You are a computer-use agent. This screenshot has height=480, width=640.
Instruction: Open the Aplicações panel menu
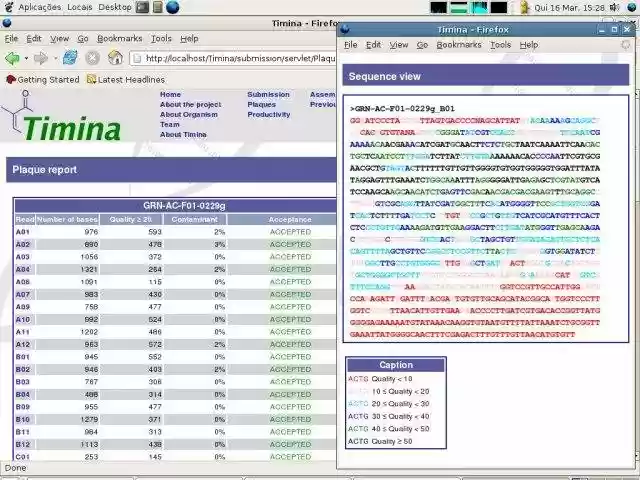(40, 7)
